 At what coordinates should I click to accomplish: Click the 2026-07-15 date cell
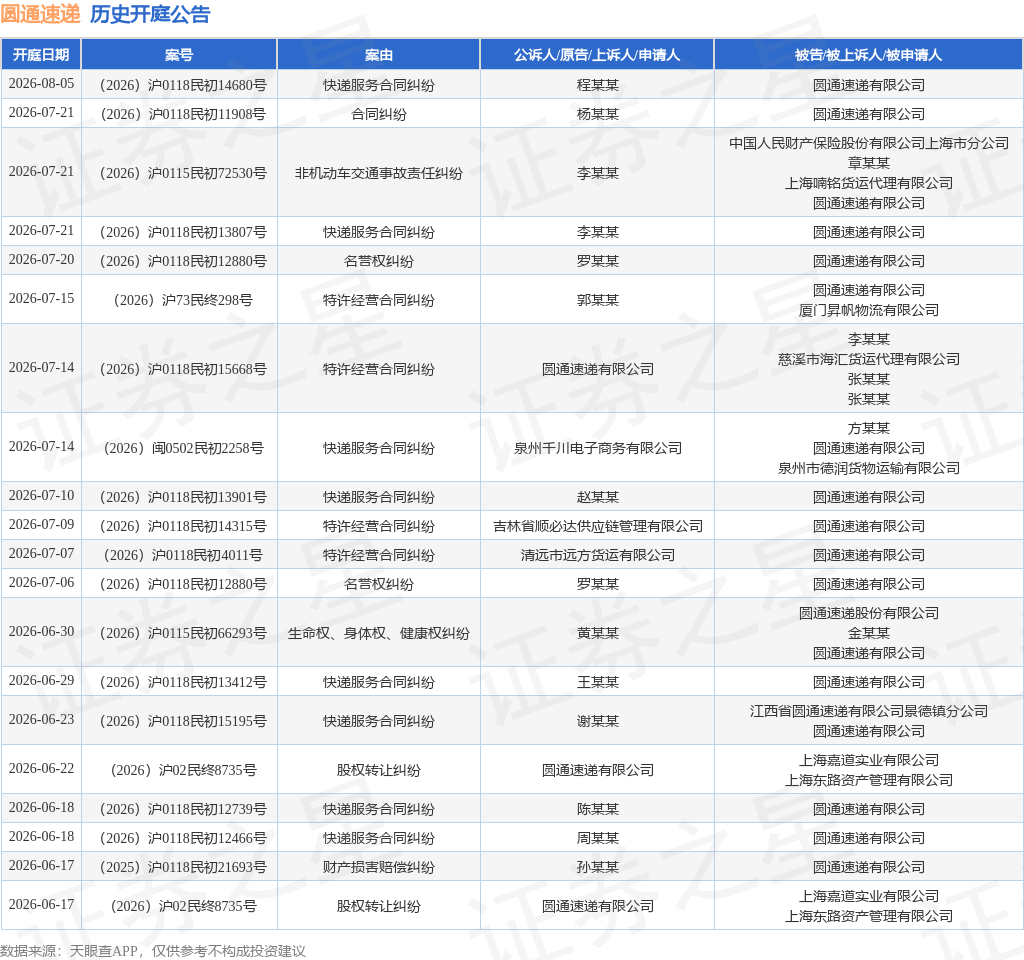41,298
